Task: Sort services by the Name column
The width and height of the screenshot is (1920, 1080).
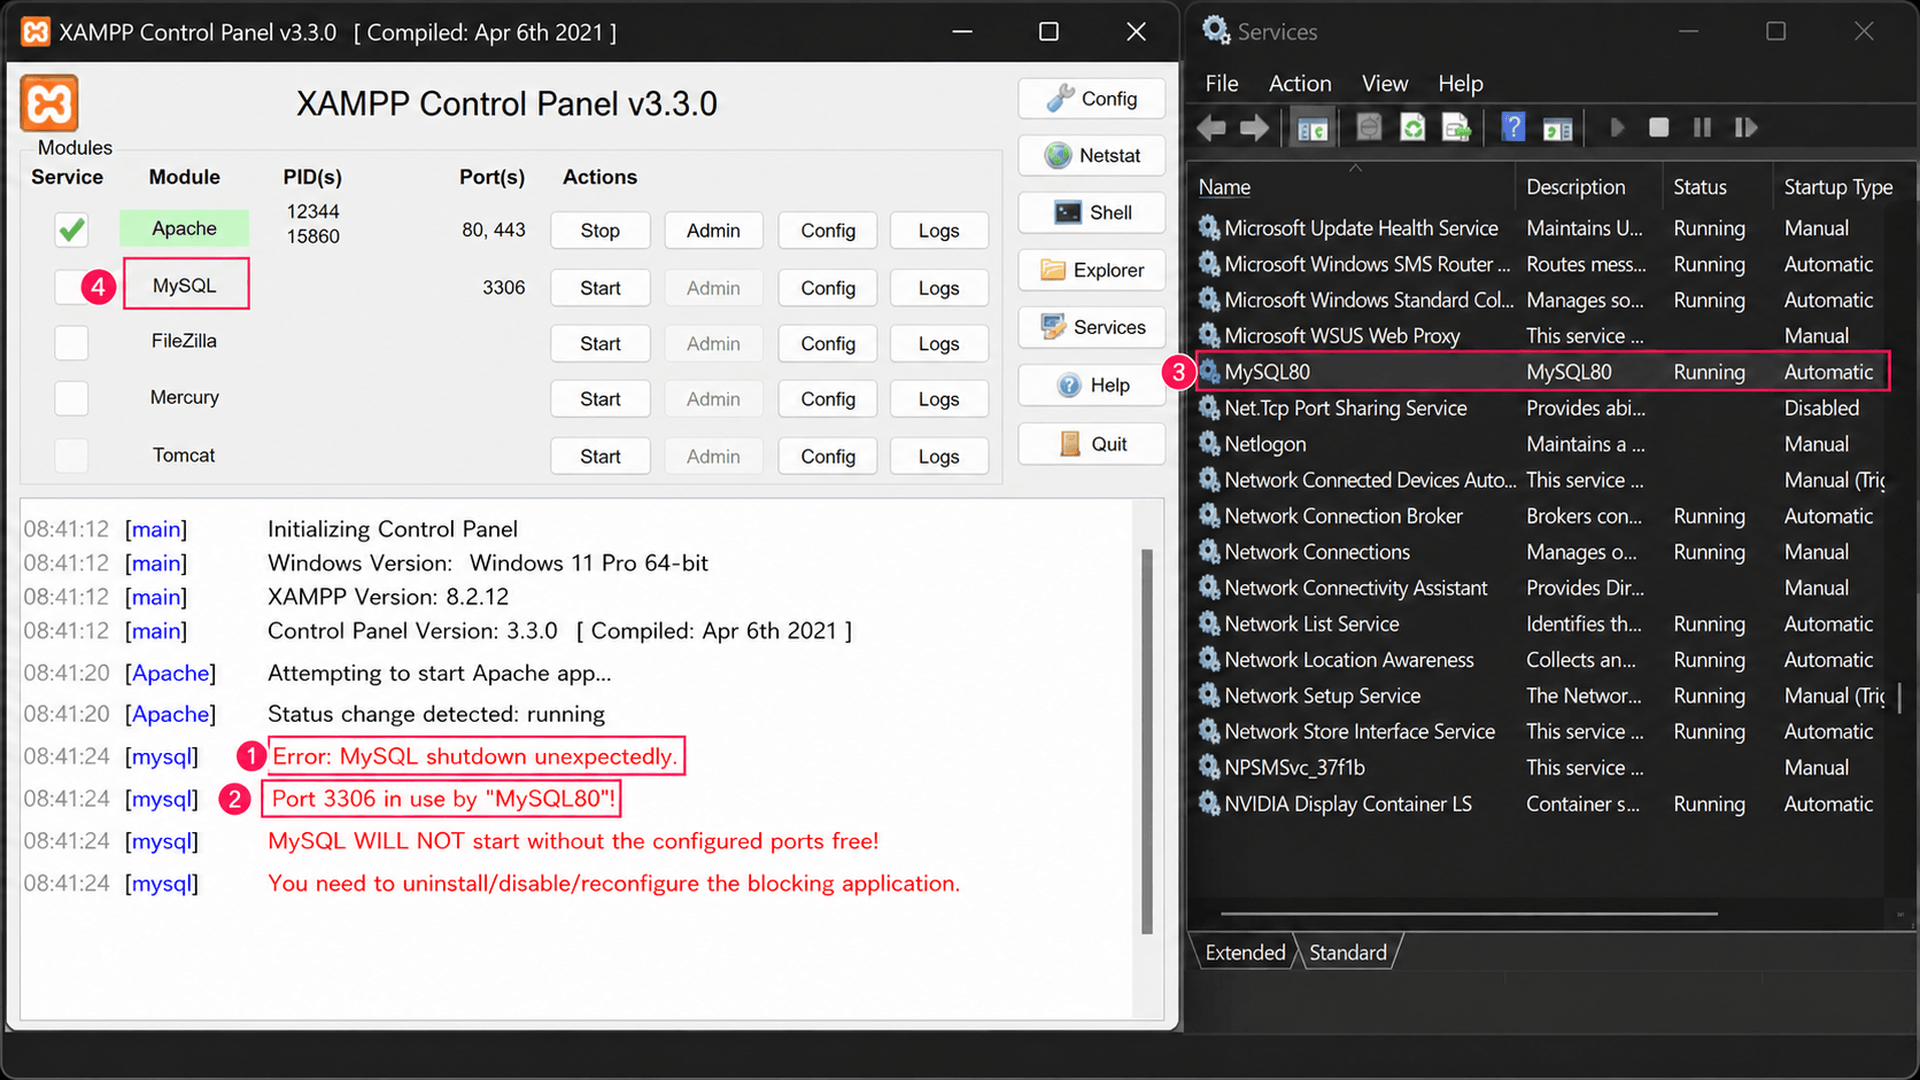Action: pyautogui.click(x=1354, y=187)
